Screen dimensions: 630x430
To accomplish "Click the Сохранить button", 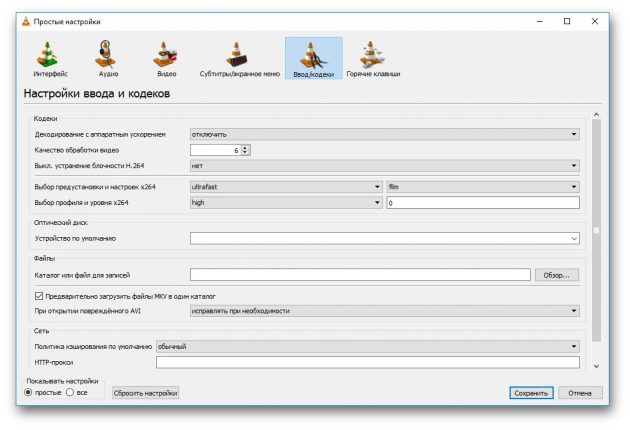I will pos(531,393).
